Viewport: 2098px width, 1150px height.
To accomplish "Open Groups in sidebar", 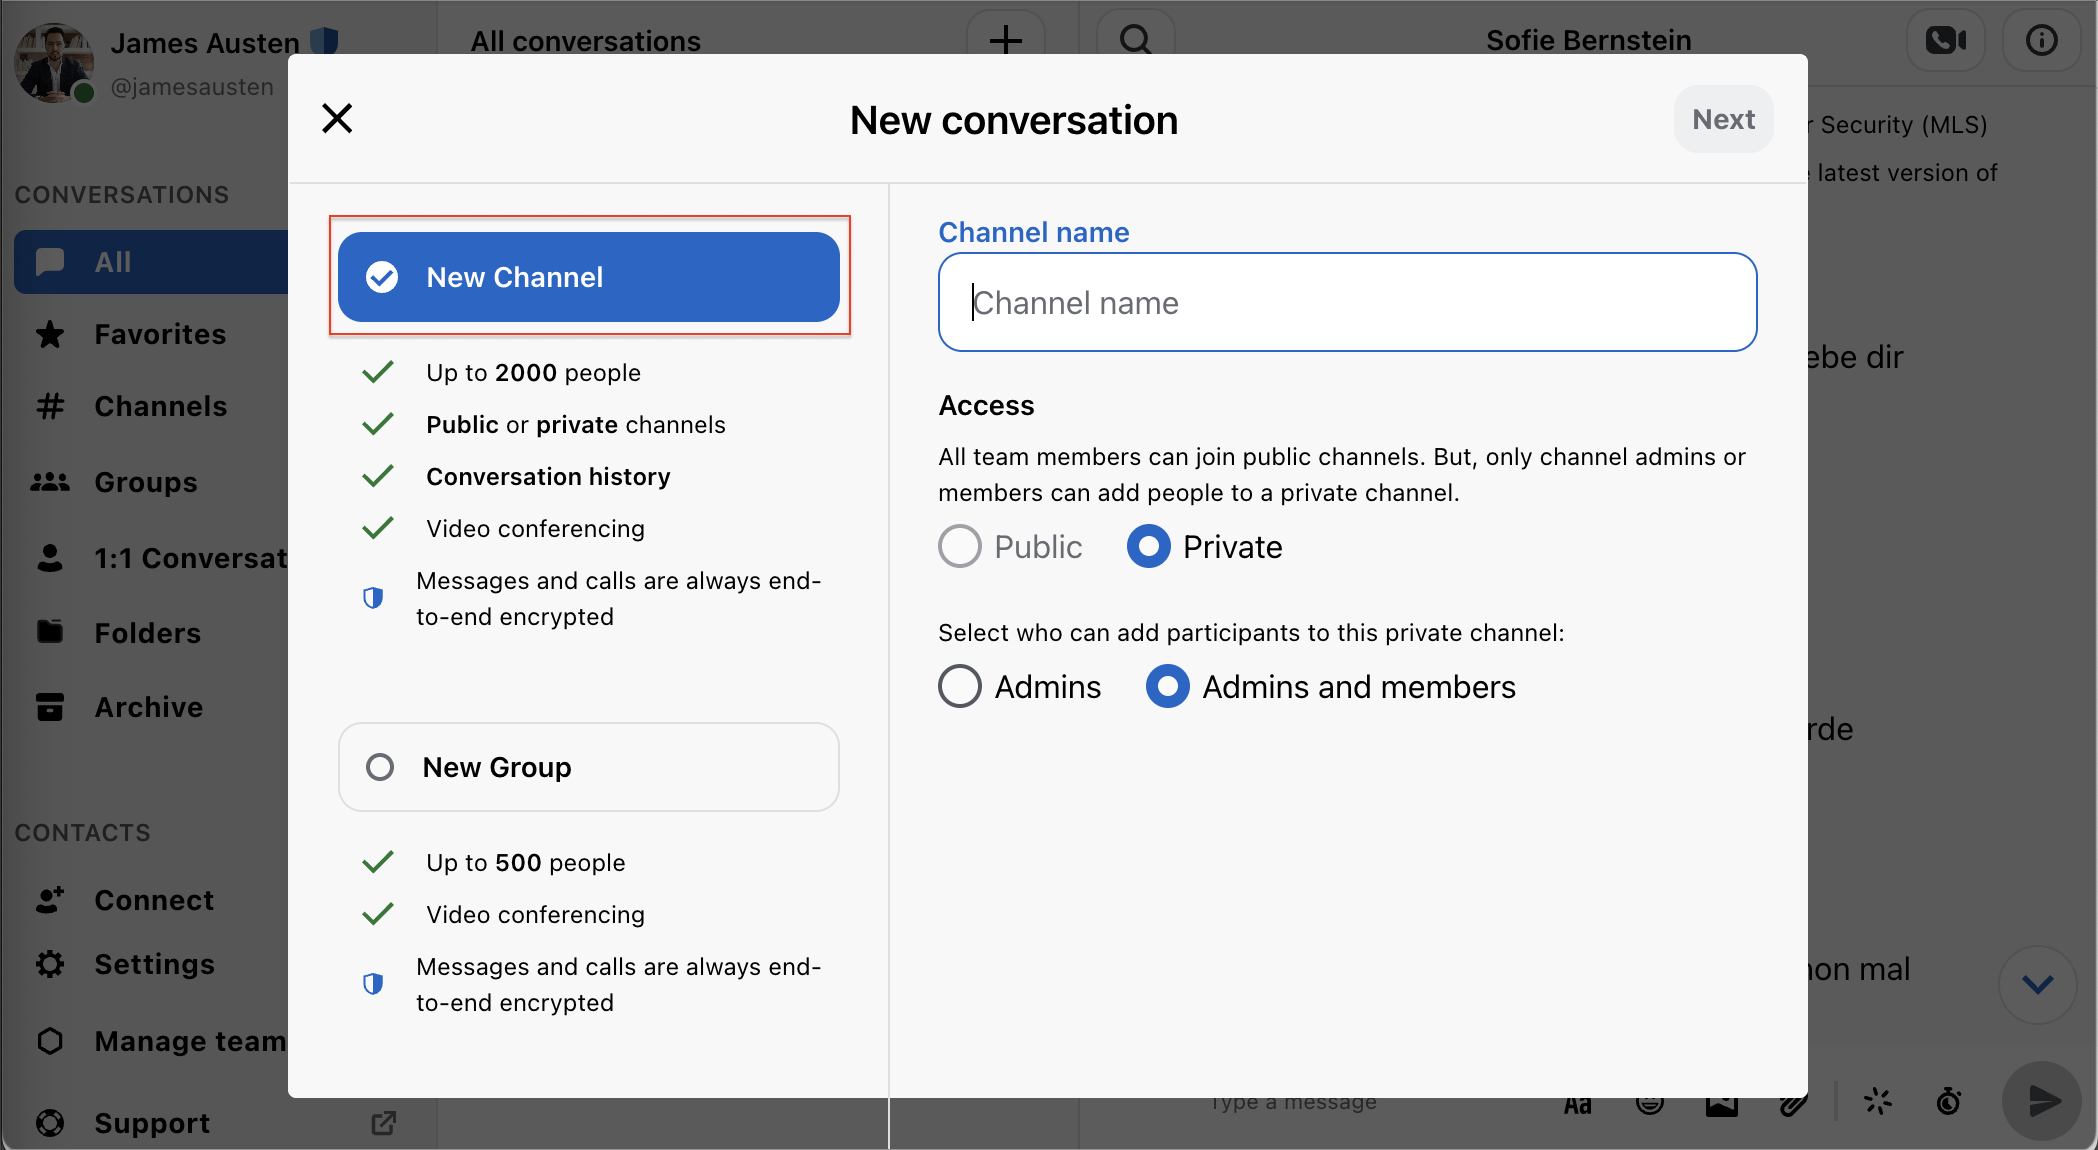I will point(145,482).
